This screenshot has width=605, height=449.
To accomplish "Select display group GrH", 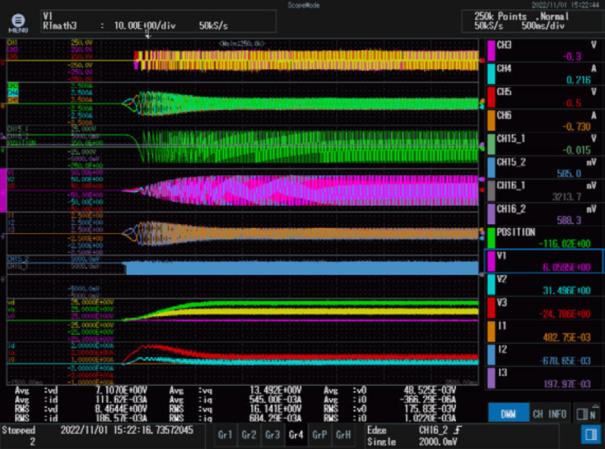I will tap(343, 435).
